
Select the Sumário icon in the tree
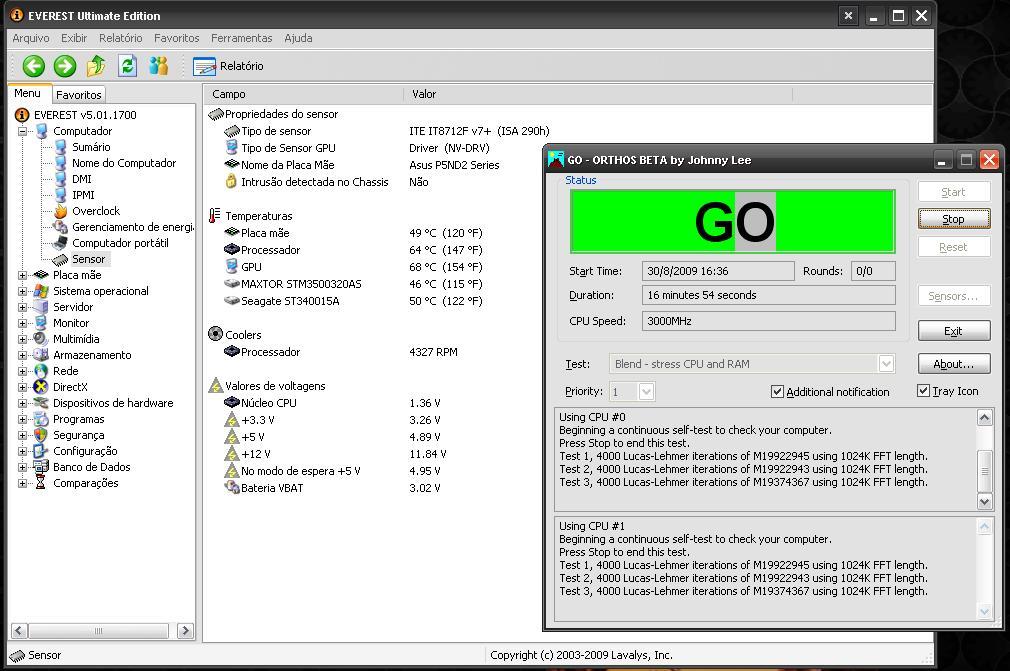61,147
